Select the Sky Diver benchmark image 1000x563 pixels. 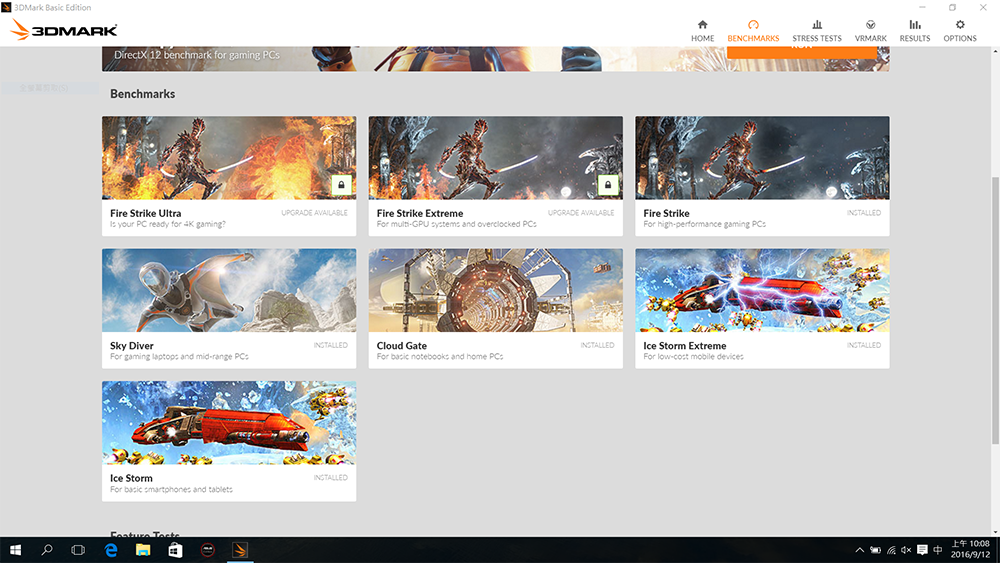point(228,290)
